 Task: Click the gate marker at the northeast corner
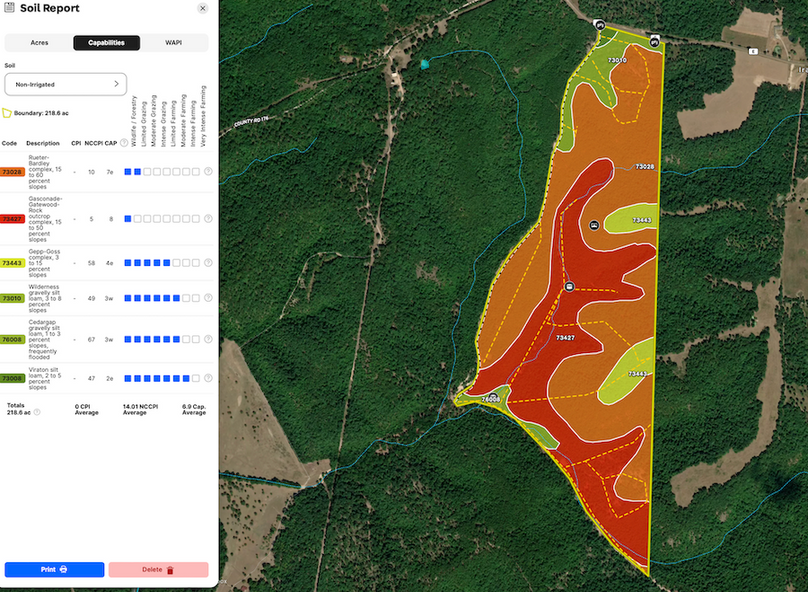[654, 41]
